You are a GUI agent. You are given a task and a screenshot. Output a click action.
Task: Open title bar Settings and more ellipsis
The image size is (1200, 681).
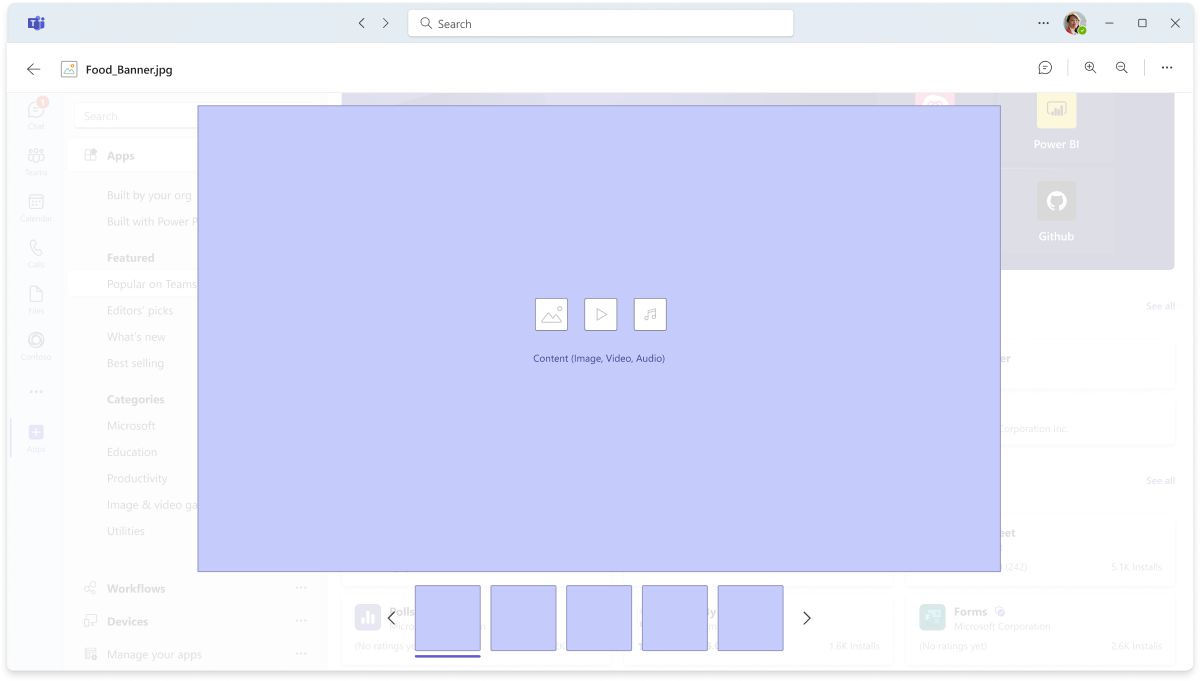pyautogui.click(x=1043, y=23)
